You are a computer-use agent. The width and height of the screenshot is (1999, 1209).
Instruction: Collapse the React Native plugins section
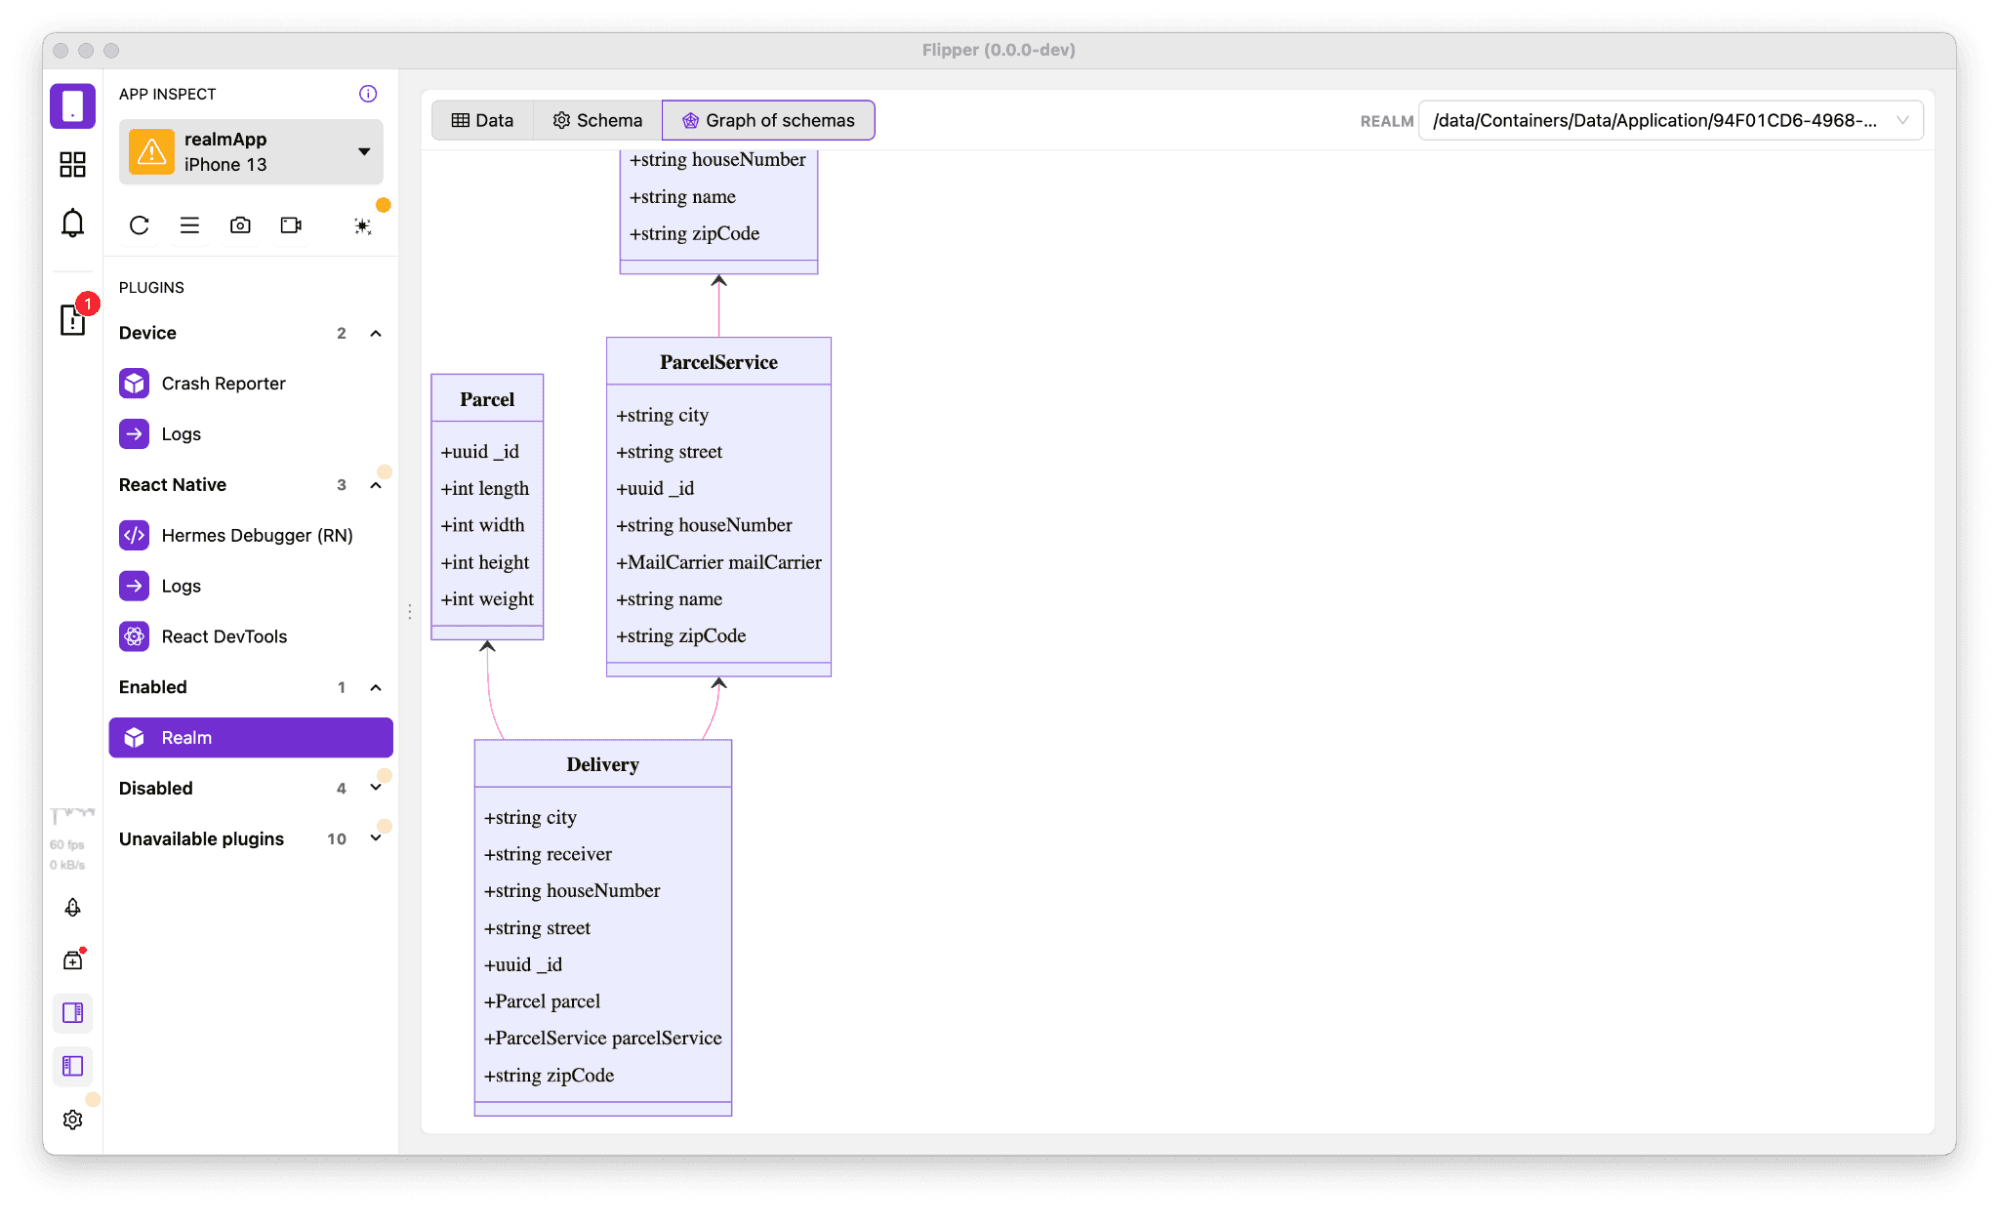(376, 485)
